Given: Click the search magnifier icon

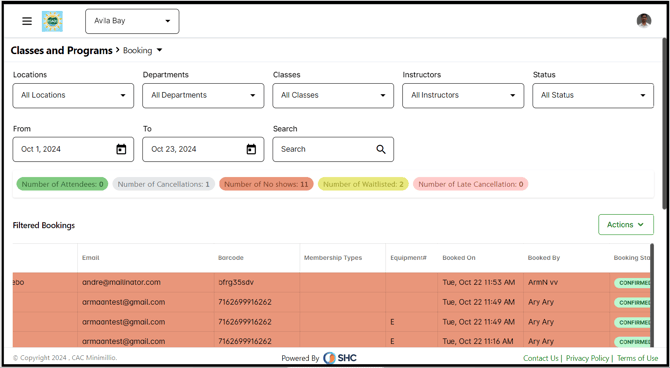Looking at the screenshot, I should pyautogui.click(x=381, y=149).
